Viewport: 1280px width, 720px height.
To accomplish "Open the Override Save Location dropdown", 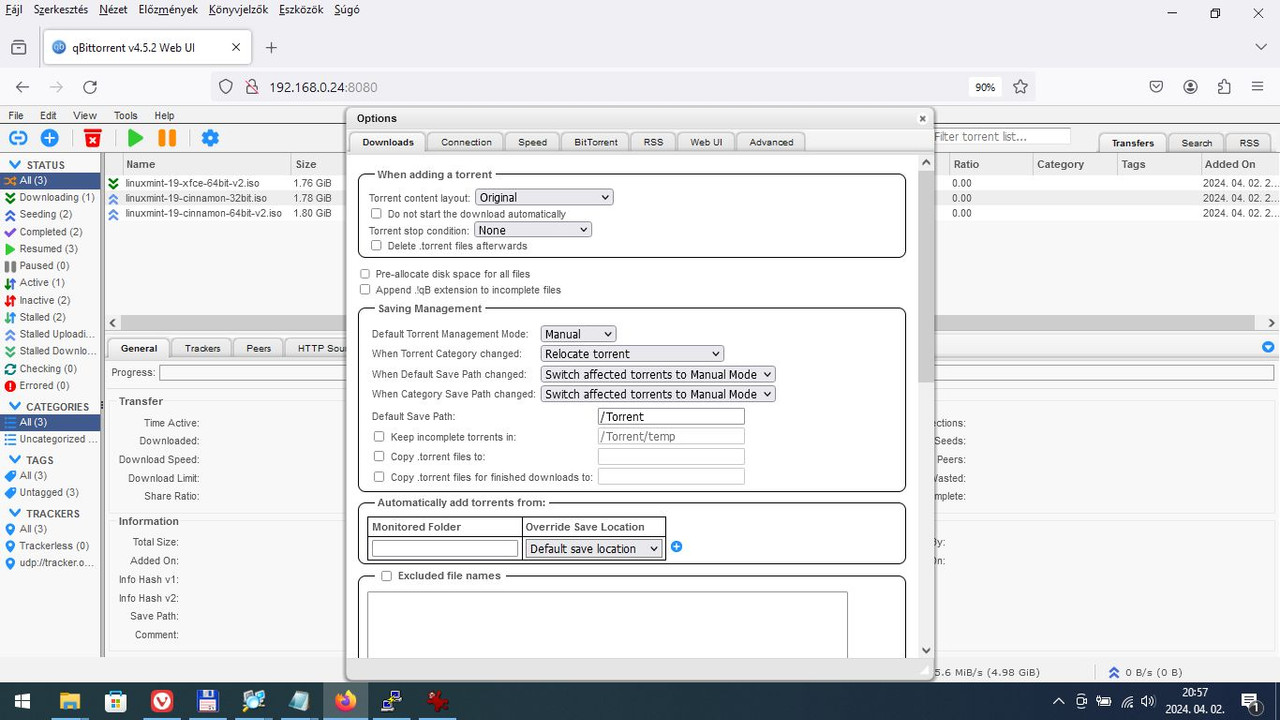I will 594,548.
